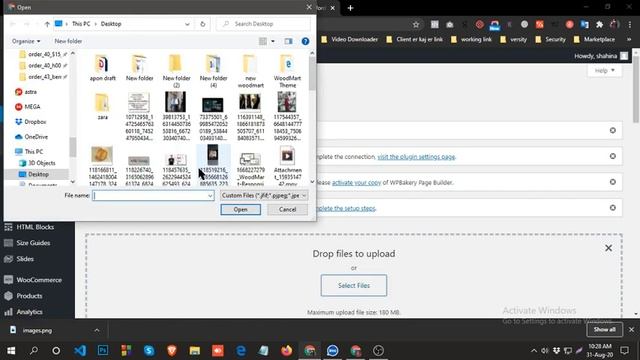Open the HTML Blocks menu in WordPress

coord(35,227)
